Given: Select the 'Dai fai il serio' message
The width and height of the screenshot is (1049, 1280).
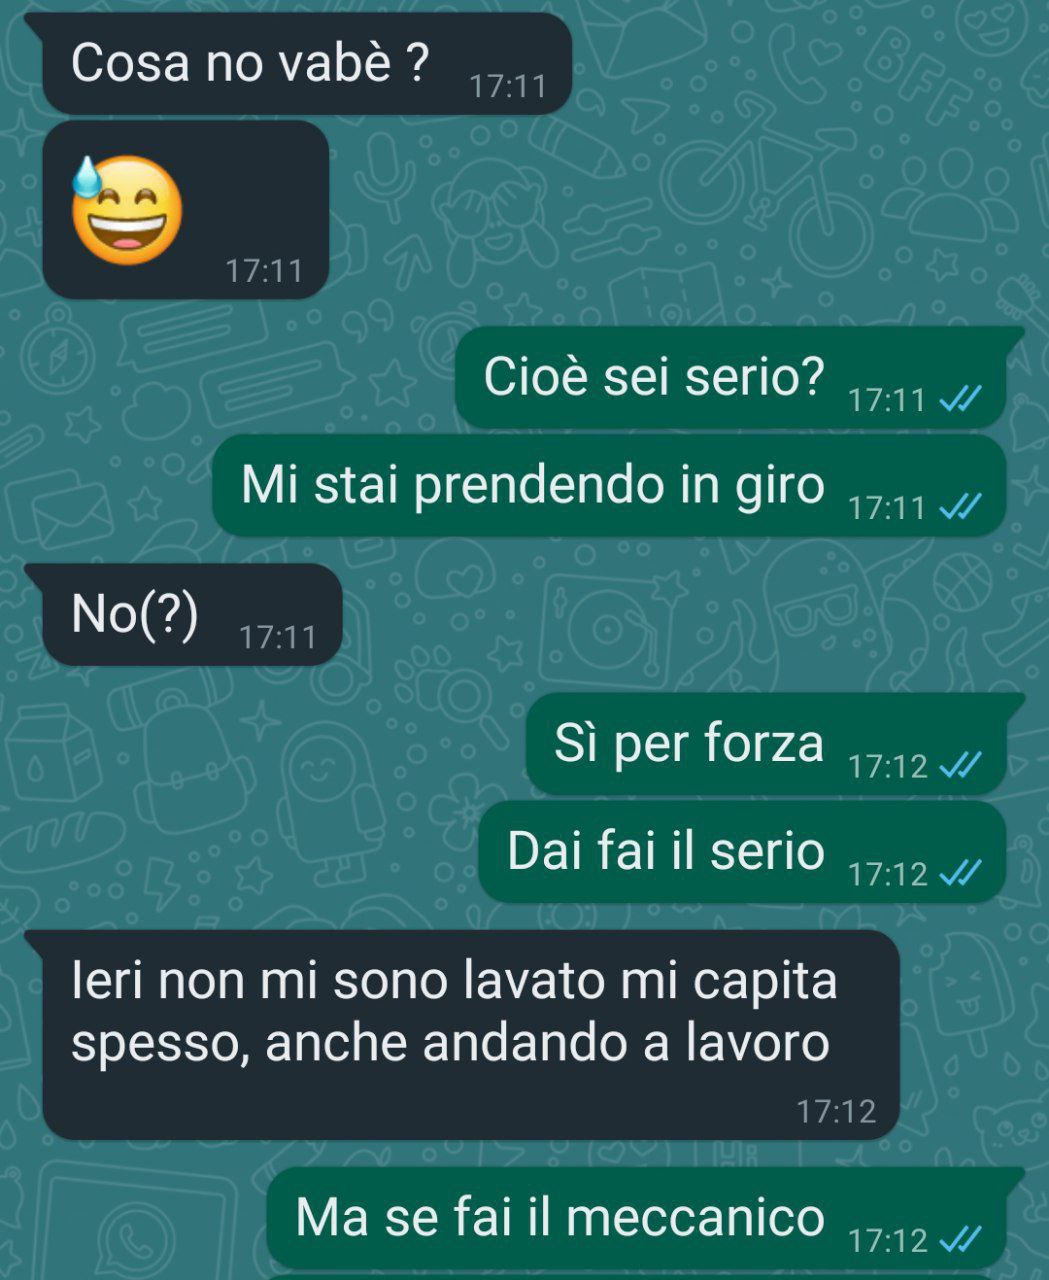Looking at the screenshot, I should [x=742, y=851].
